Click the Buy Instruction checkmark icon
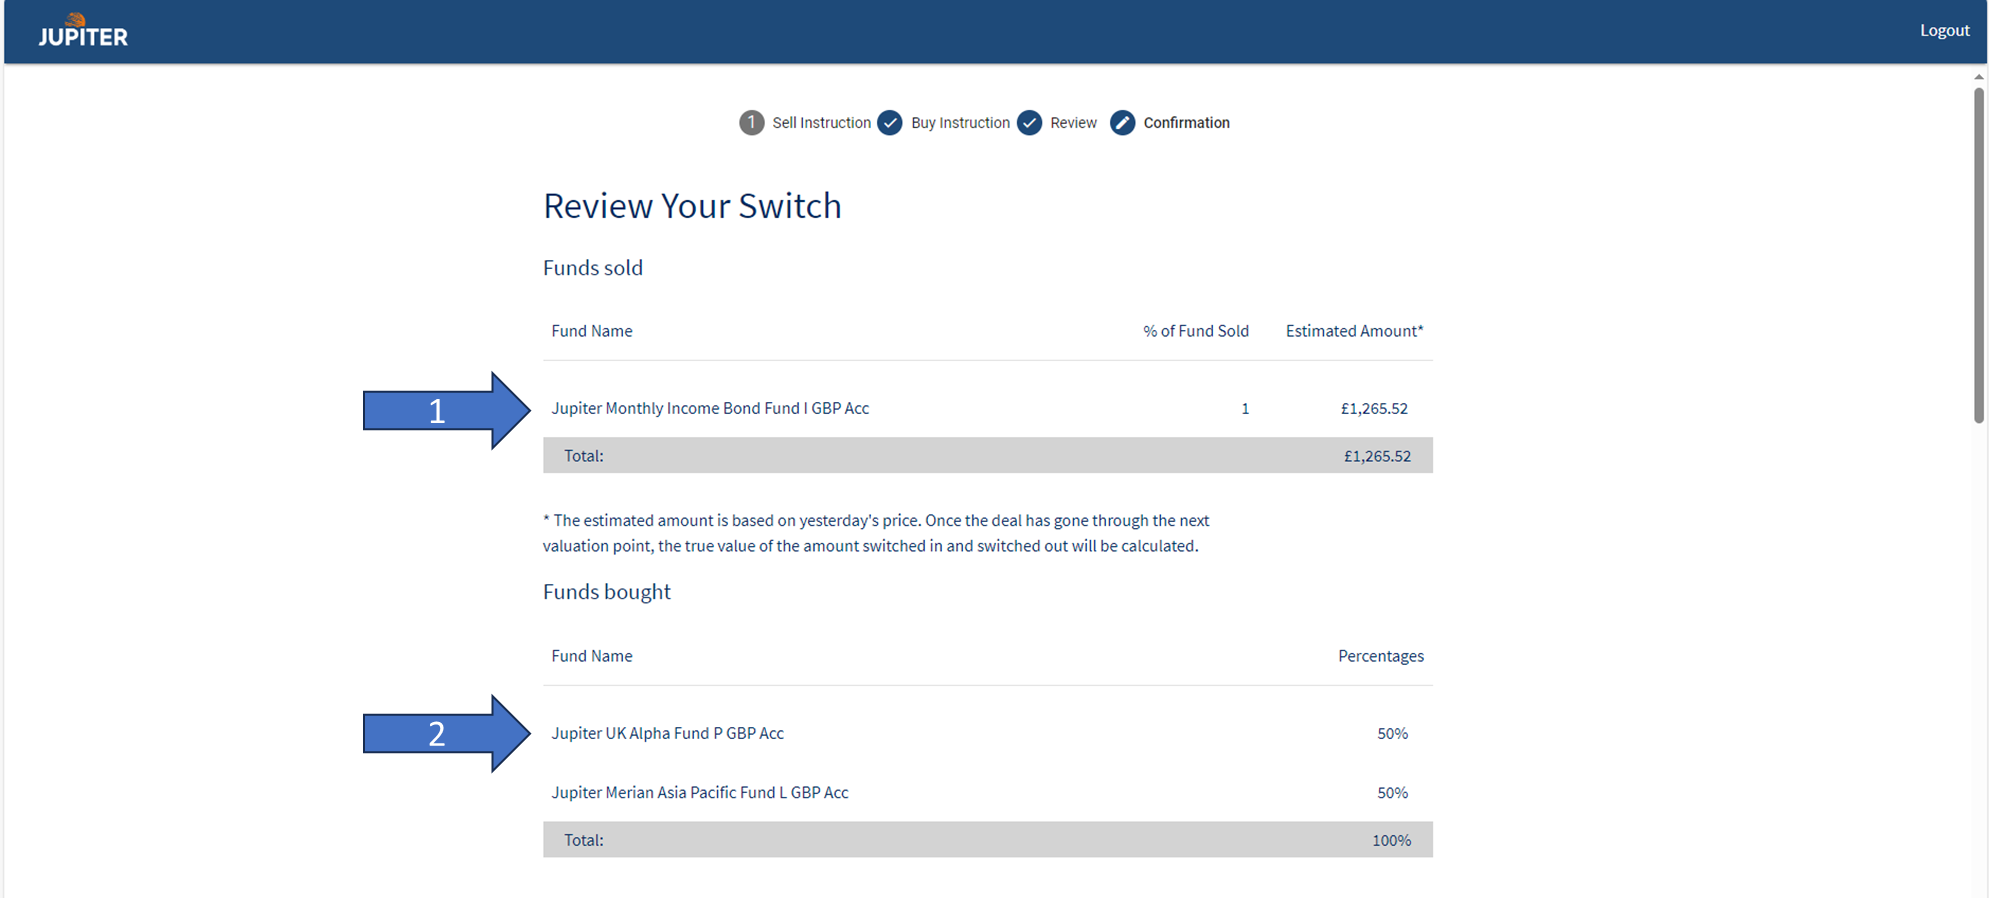This screenshot has height=898, width=1989. (890, 123)
